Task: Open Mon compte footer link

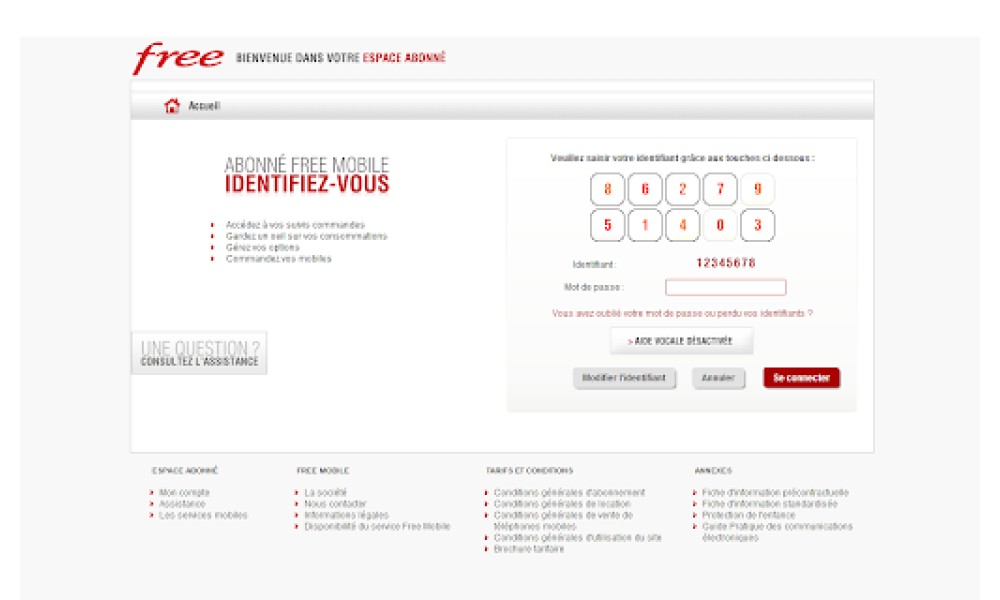Action: coord(184,493)
